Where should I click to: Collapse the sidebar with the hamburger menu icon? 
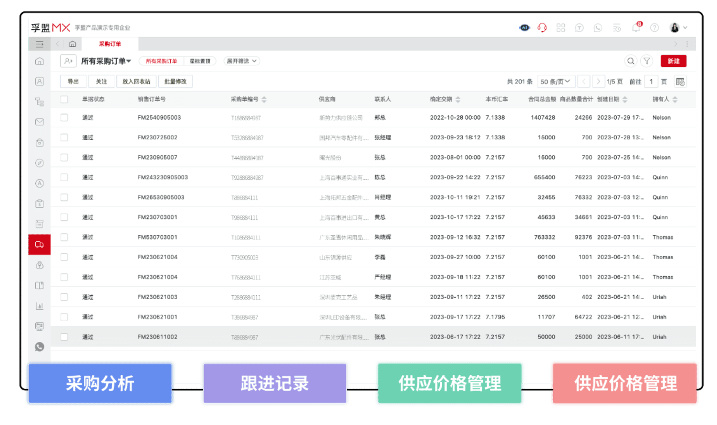[39, 44]
